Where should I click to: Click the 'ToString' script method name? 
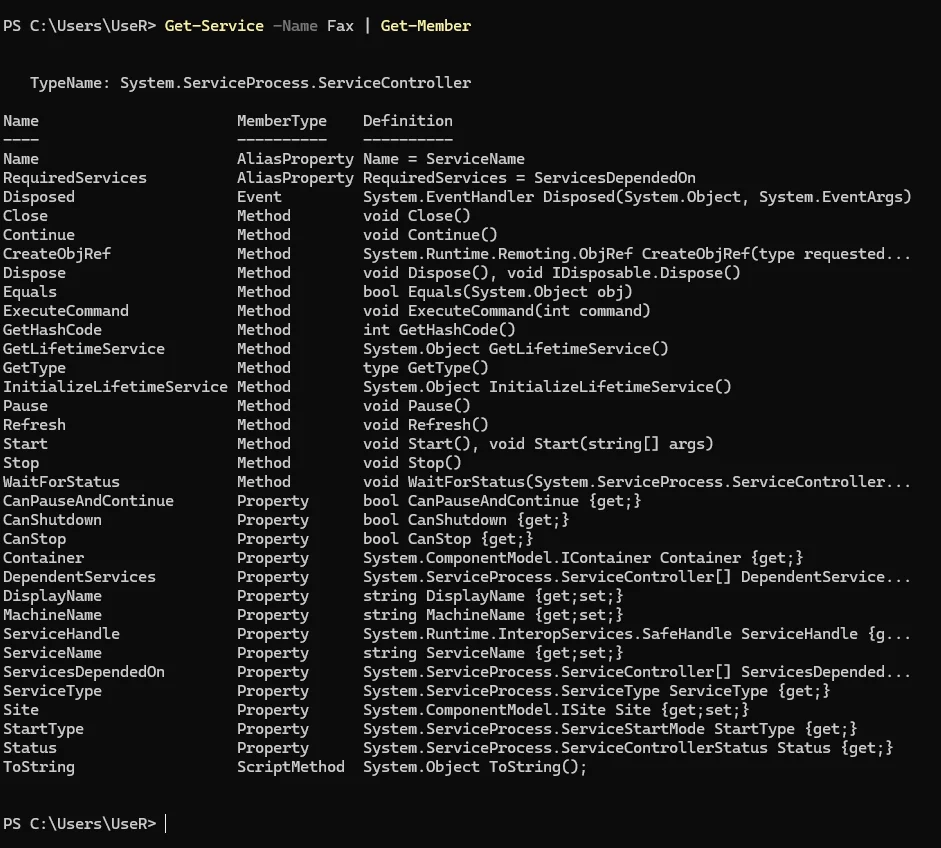tap(39, 767)
